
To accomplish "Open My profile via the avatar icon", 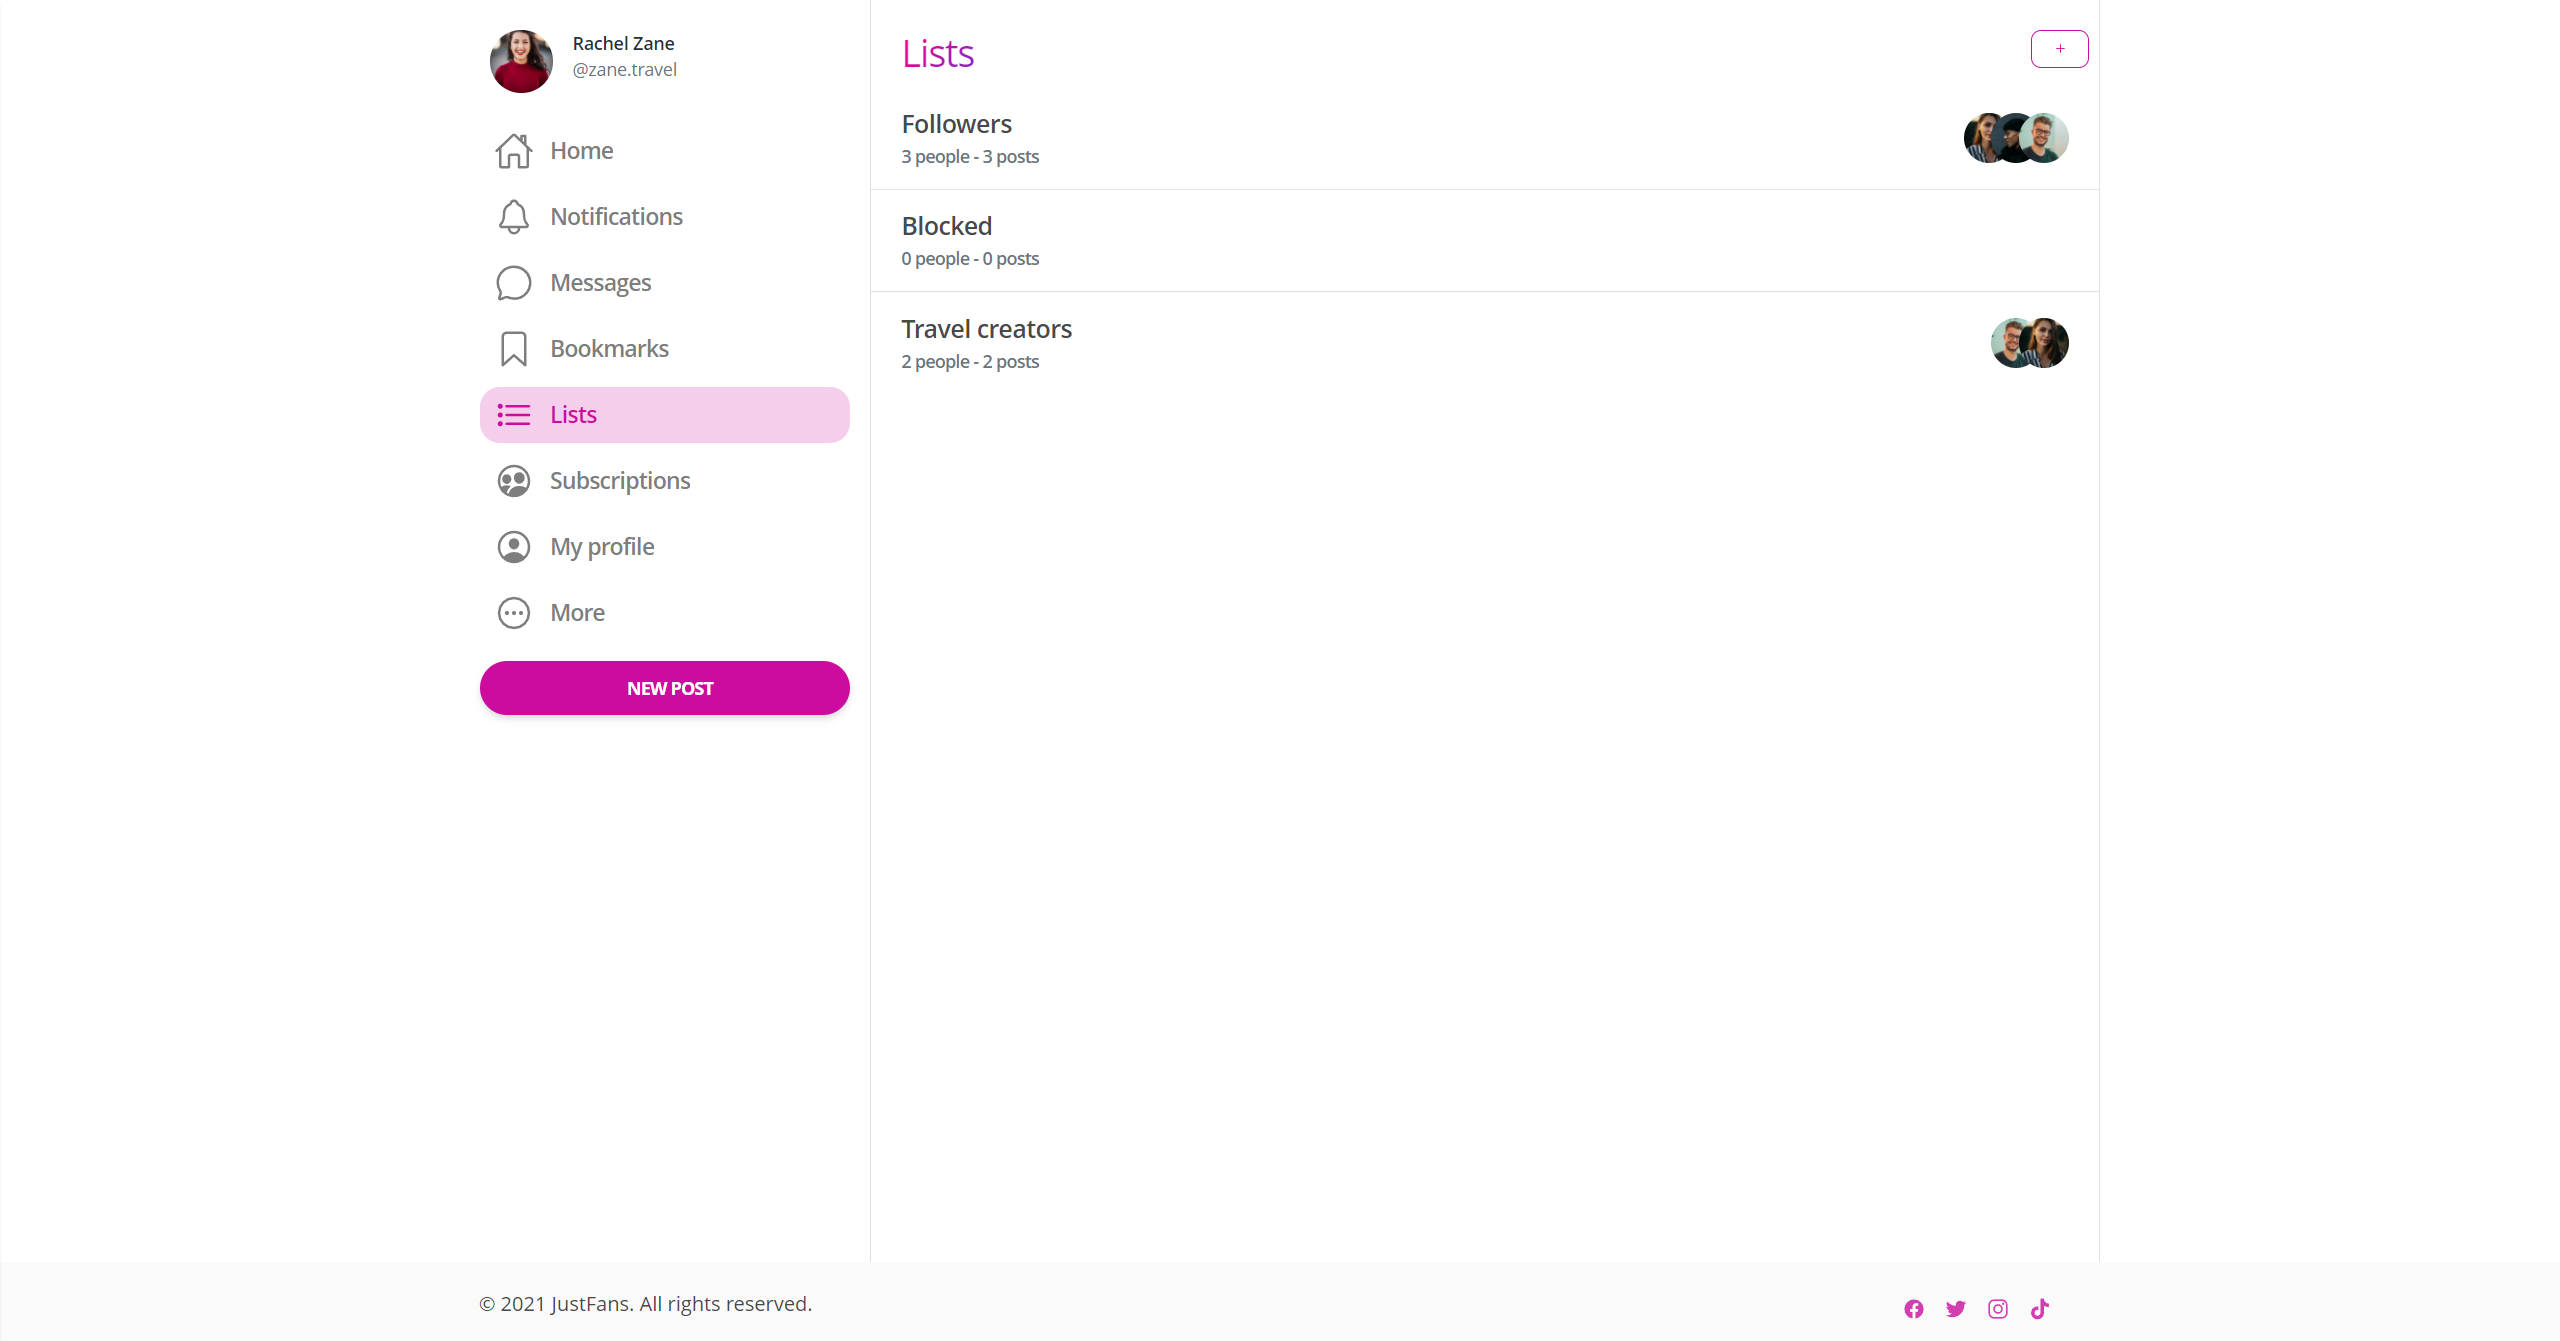I will 513,546.
